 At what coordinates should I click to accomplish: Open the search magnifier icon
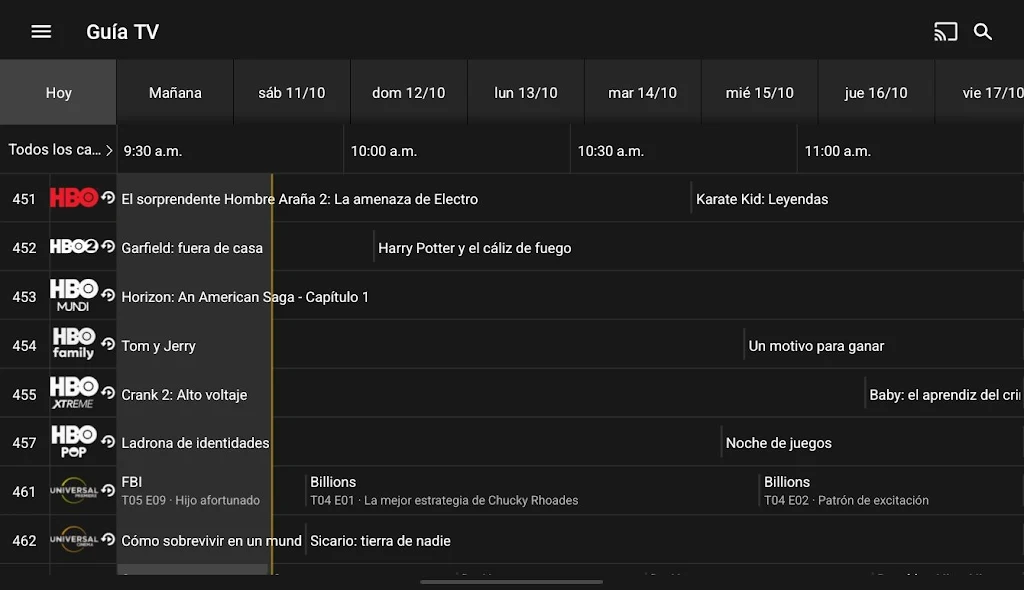pyautogui.click(x=983, y=32)
